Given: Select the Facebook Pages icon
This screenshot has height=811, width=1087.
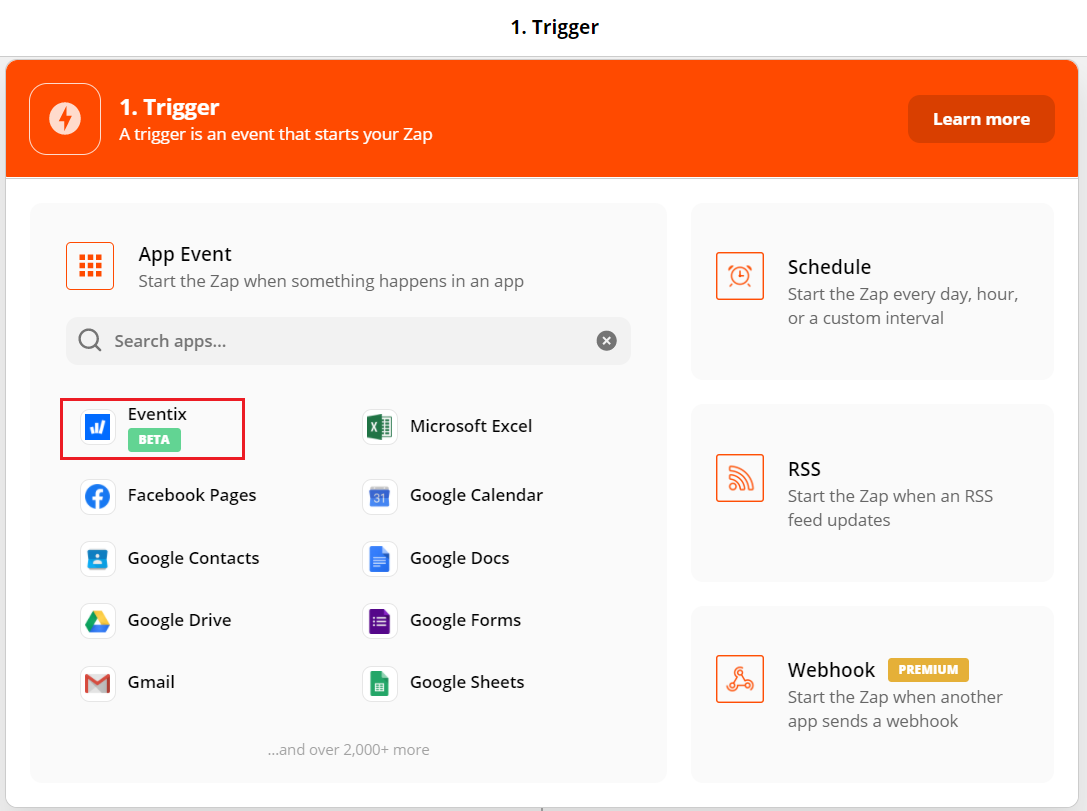Looking at the screenshot, I should pos(98,496).
